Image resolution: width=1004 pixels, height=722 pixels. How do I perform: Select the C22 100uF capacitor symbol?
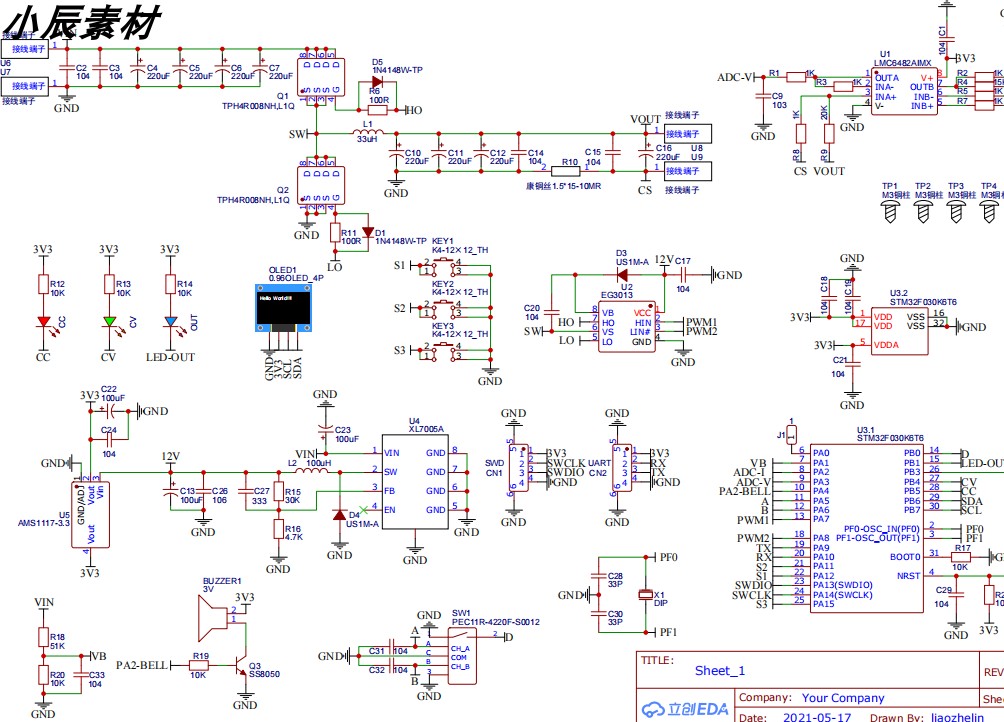click(x=110, y=411)
